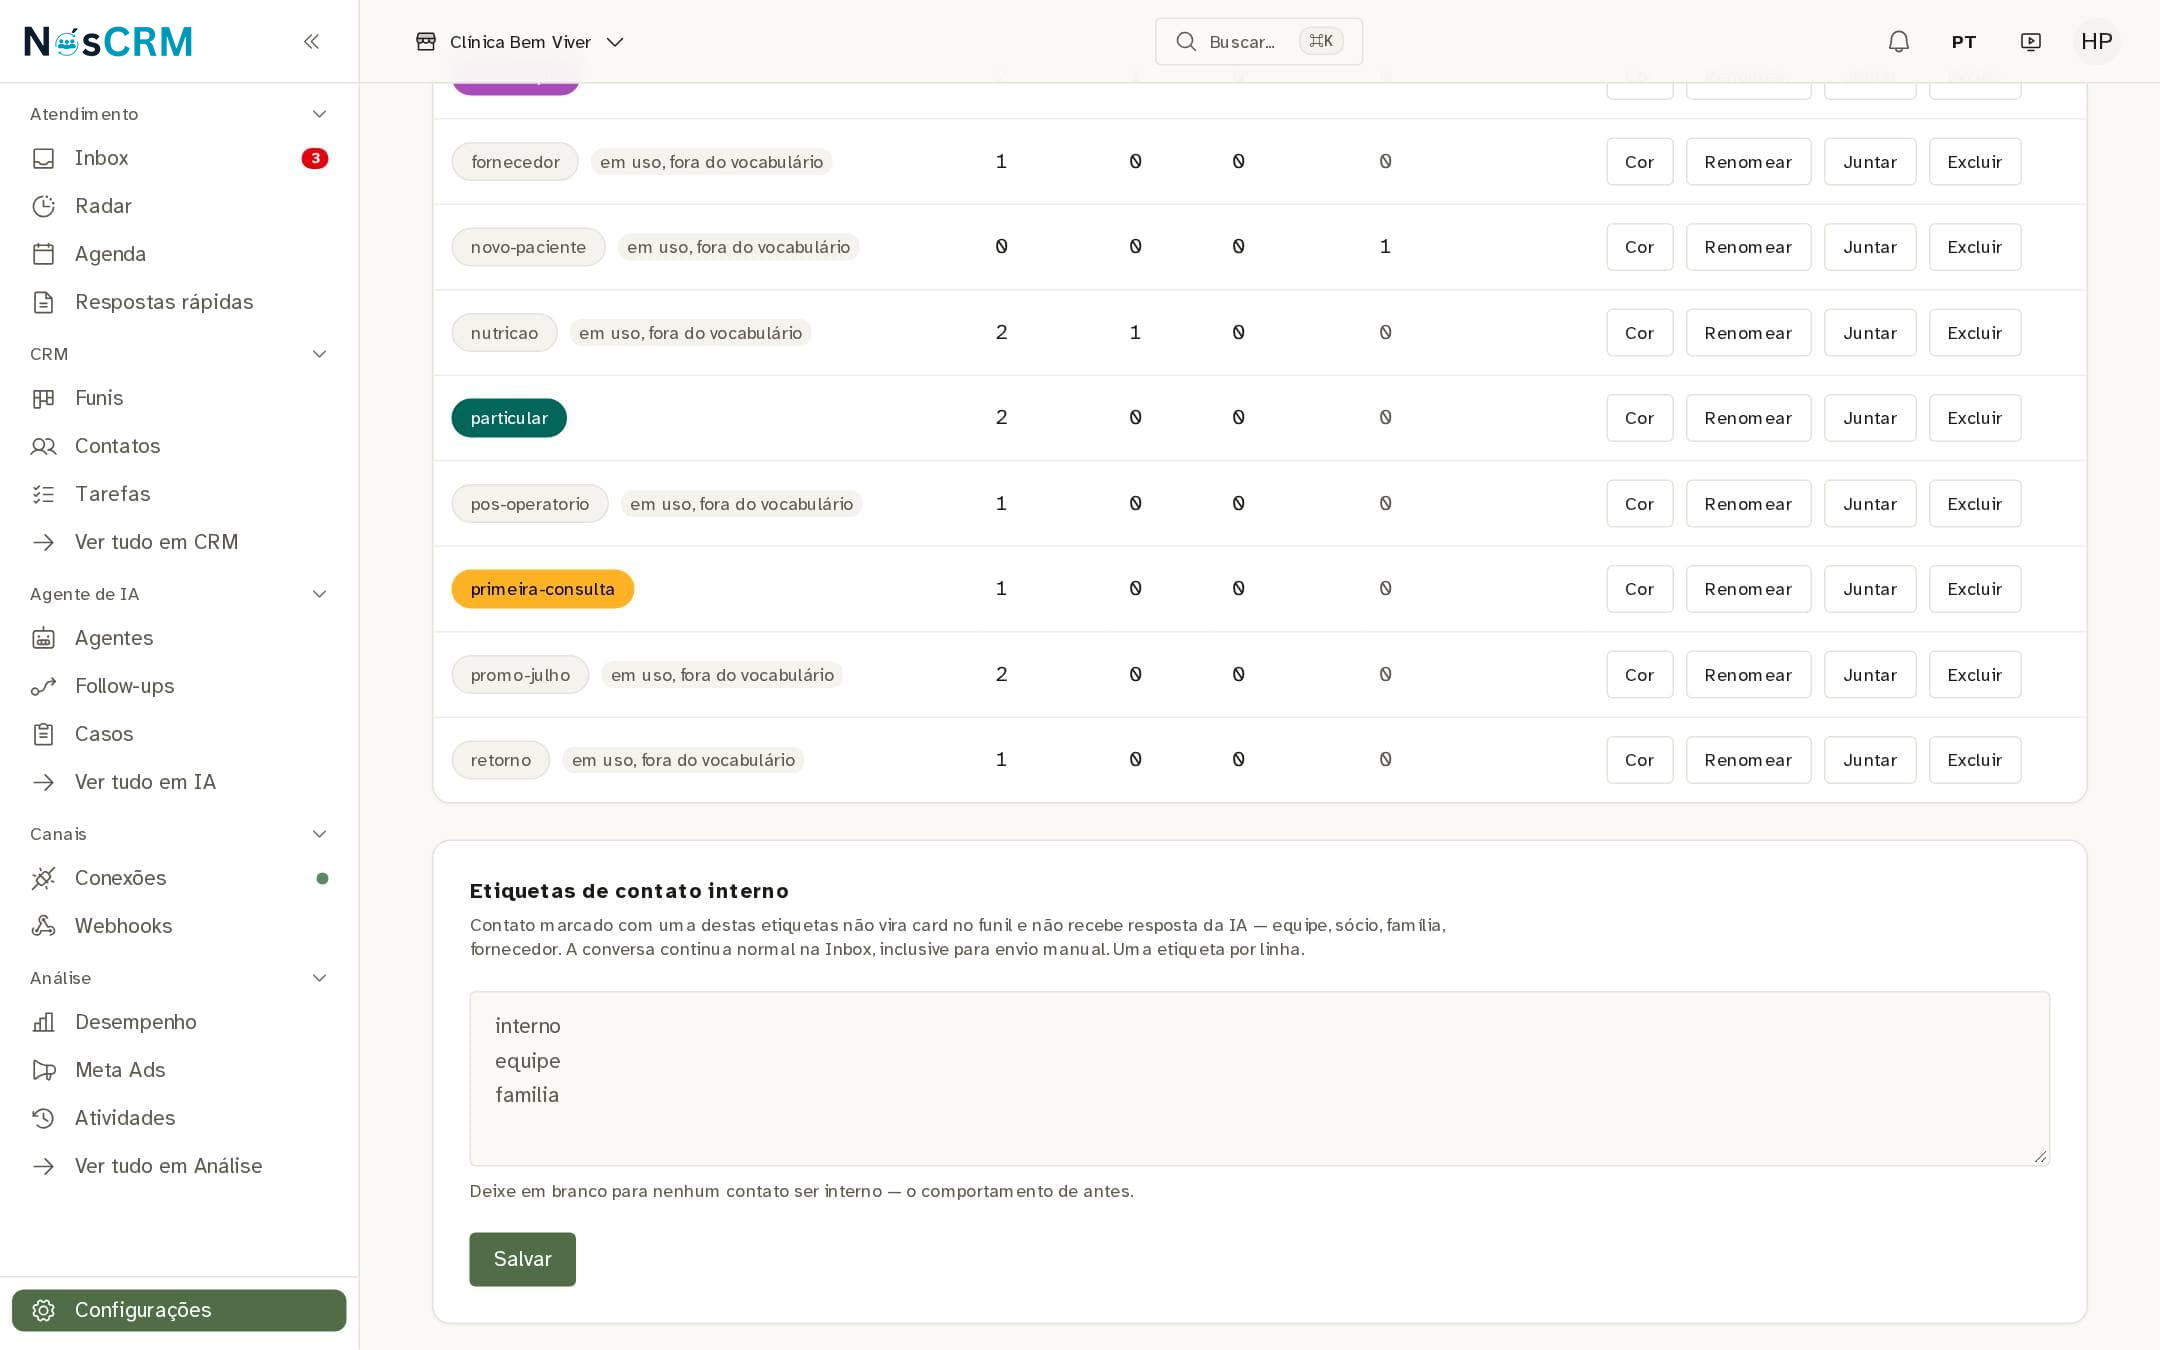This screenshot has height=1350, width=2160.
Task: Click the orange primeira-consulta tag badge
Action: 542,589
